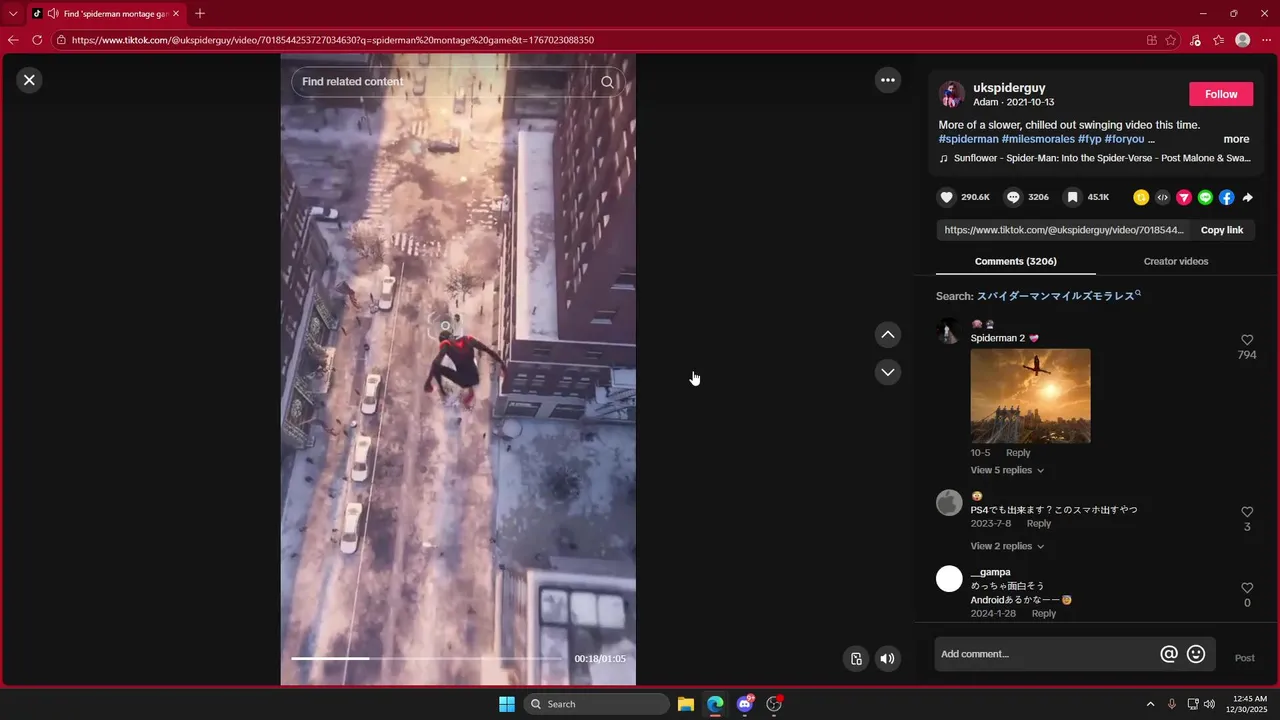The width and height of the screenshot is (1280, 720).
Task: Close the TikTok browser tab
Action: (176, 14)
